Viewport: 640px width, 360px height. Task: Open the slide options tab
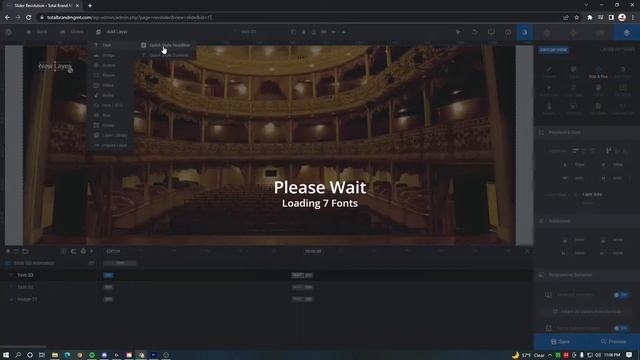[600, 32]
